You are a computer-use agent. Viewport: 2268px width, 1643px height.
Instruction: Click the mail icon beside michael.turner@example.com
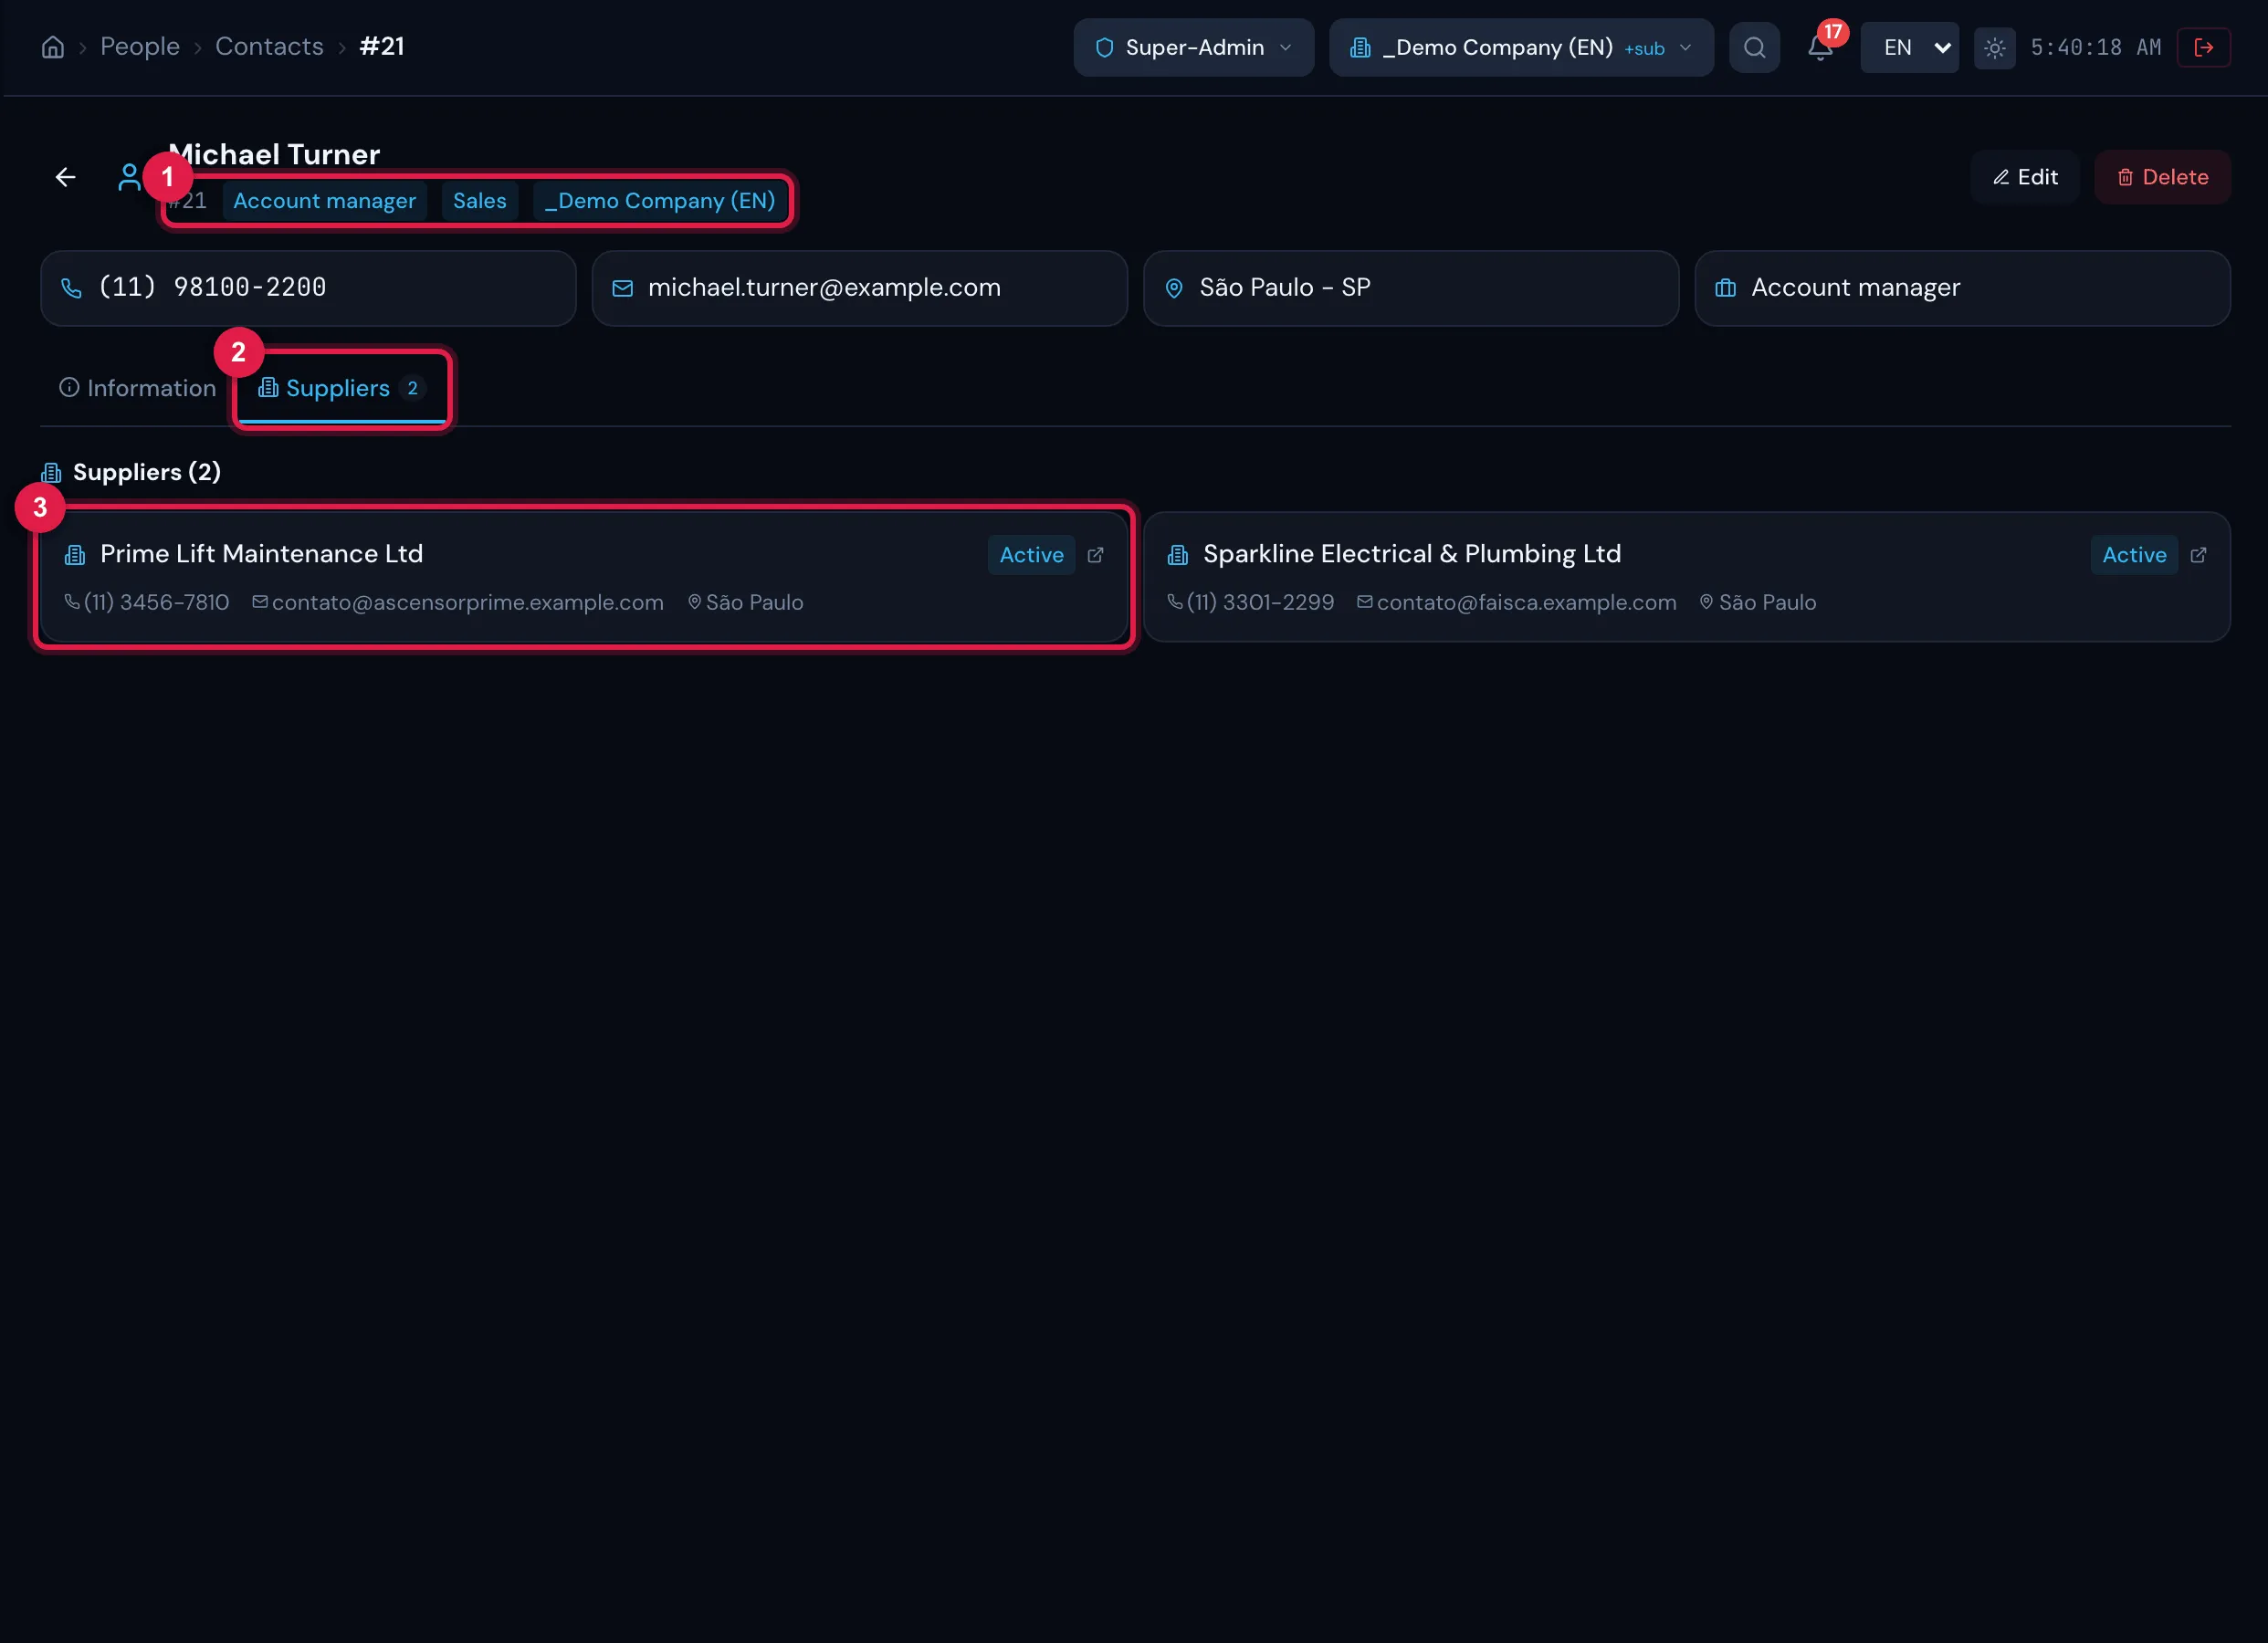(622, 288)
